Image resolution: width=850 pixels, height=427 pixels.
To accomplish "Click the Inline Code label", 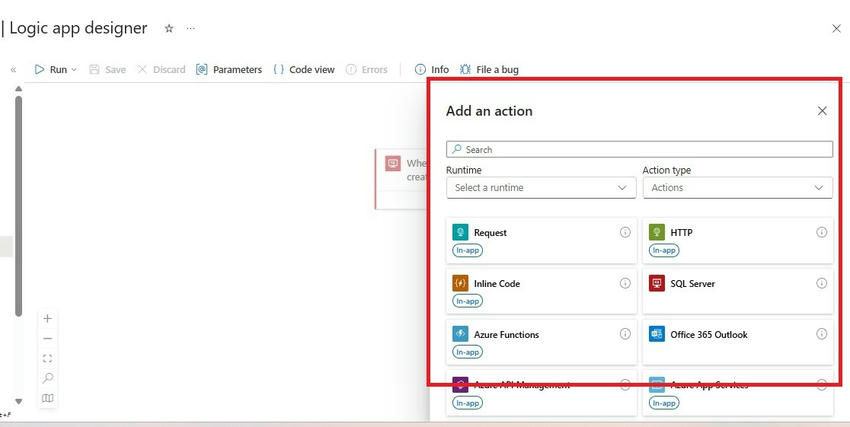I will coord(497,283).
